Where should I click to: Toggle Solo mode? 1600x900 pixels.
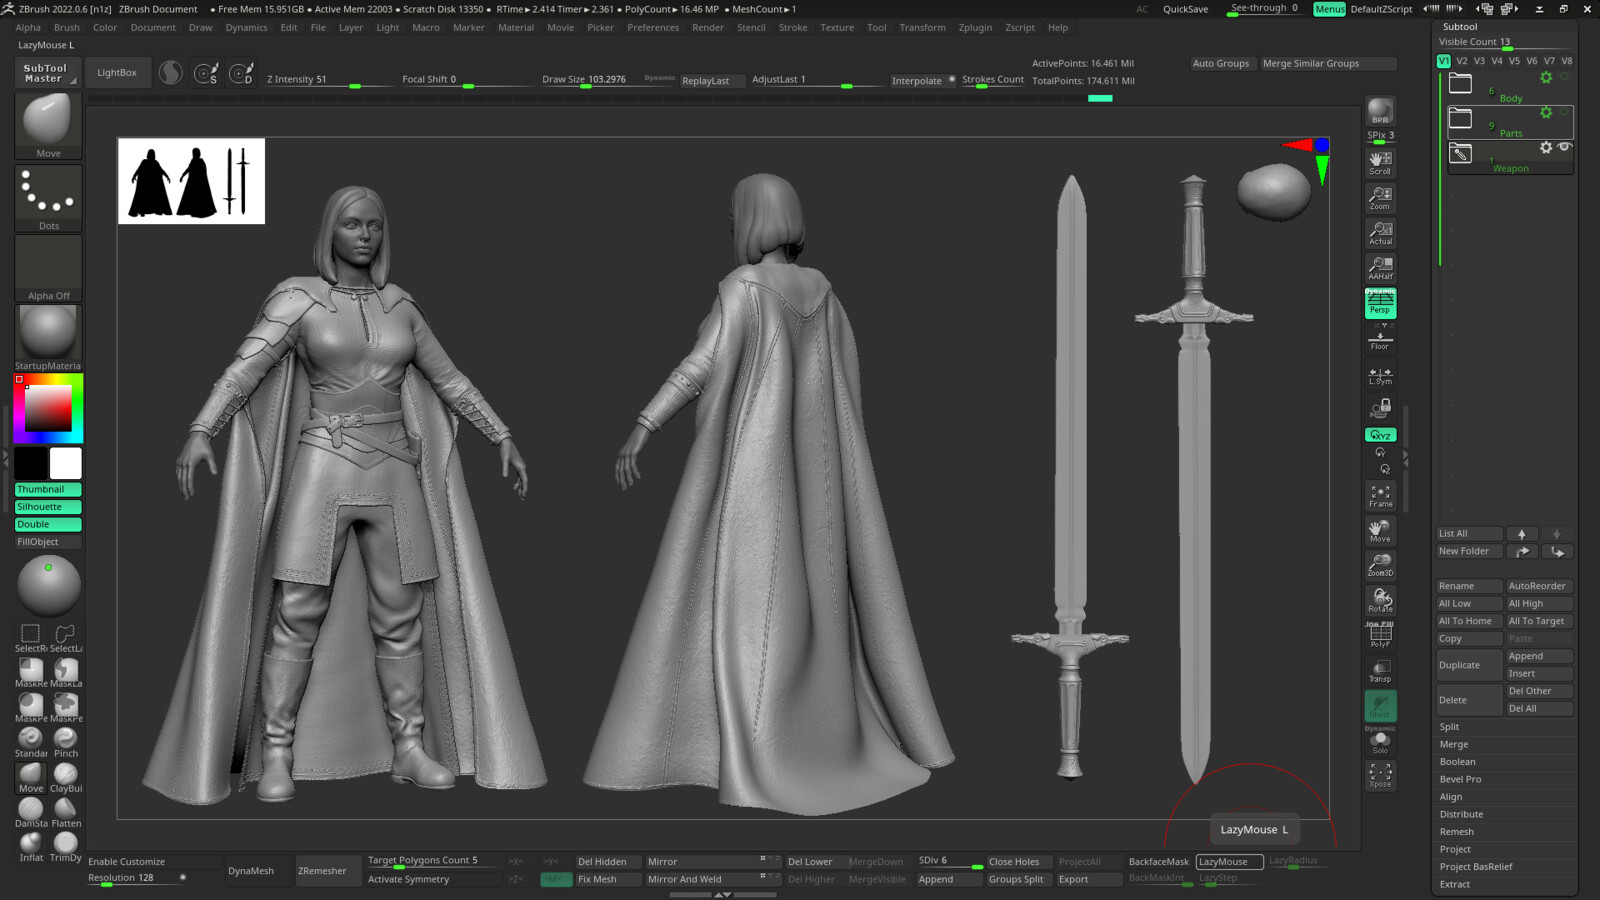[1380, 741]
